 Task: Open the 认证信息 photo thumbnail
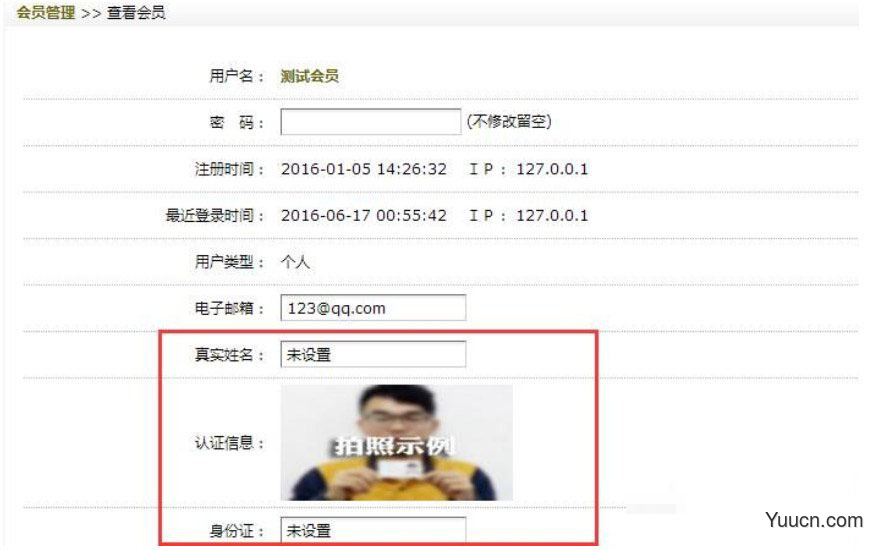tap(397, 443)
